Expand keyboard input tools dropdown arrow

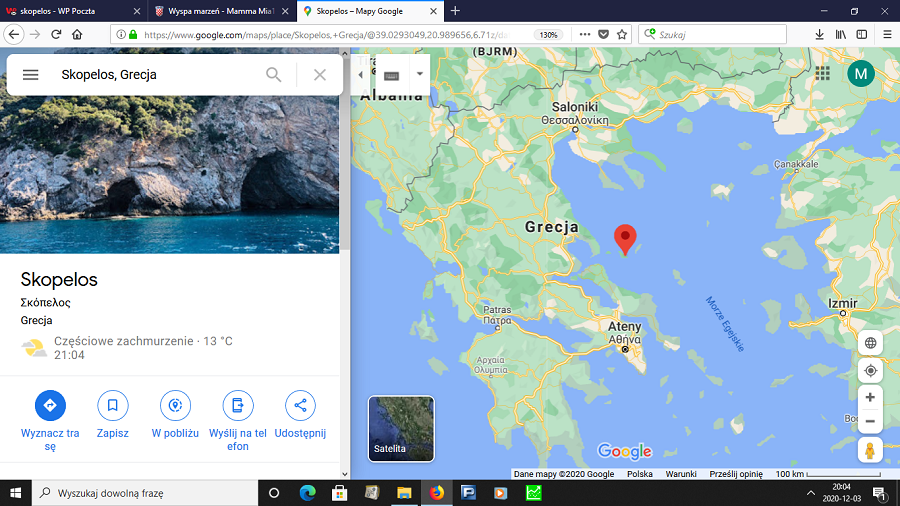point(420,75)
